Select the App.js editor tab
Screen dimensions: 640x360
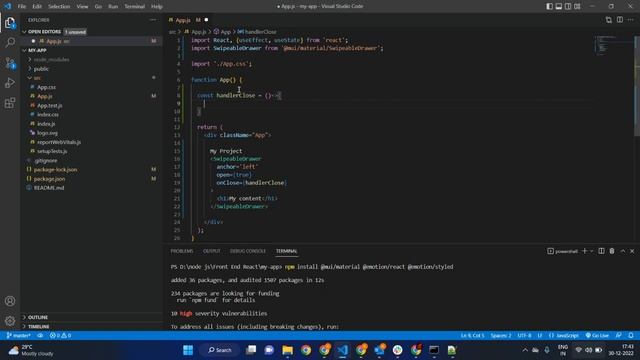click(188, 20)
